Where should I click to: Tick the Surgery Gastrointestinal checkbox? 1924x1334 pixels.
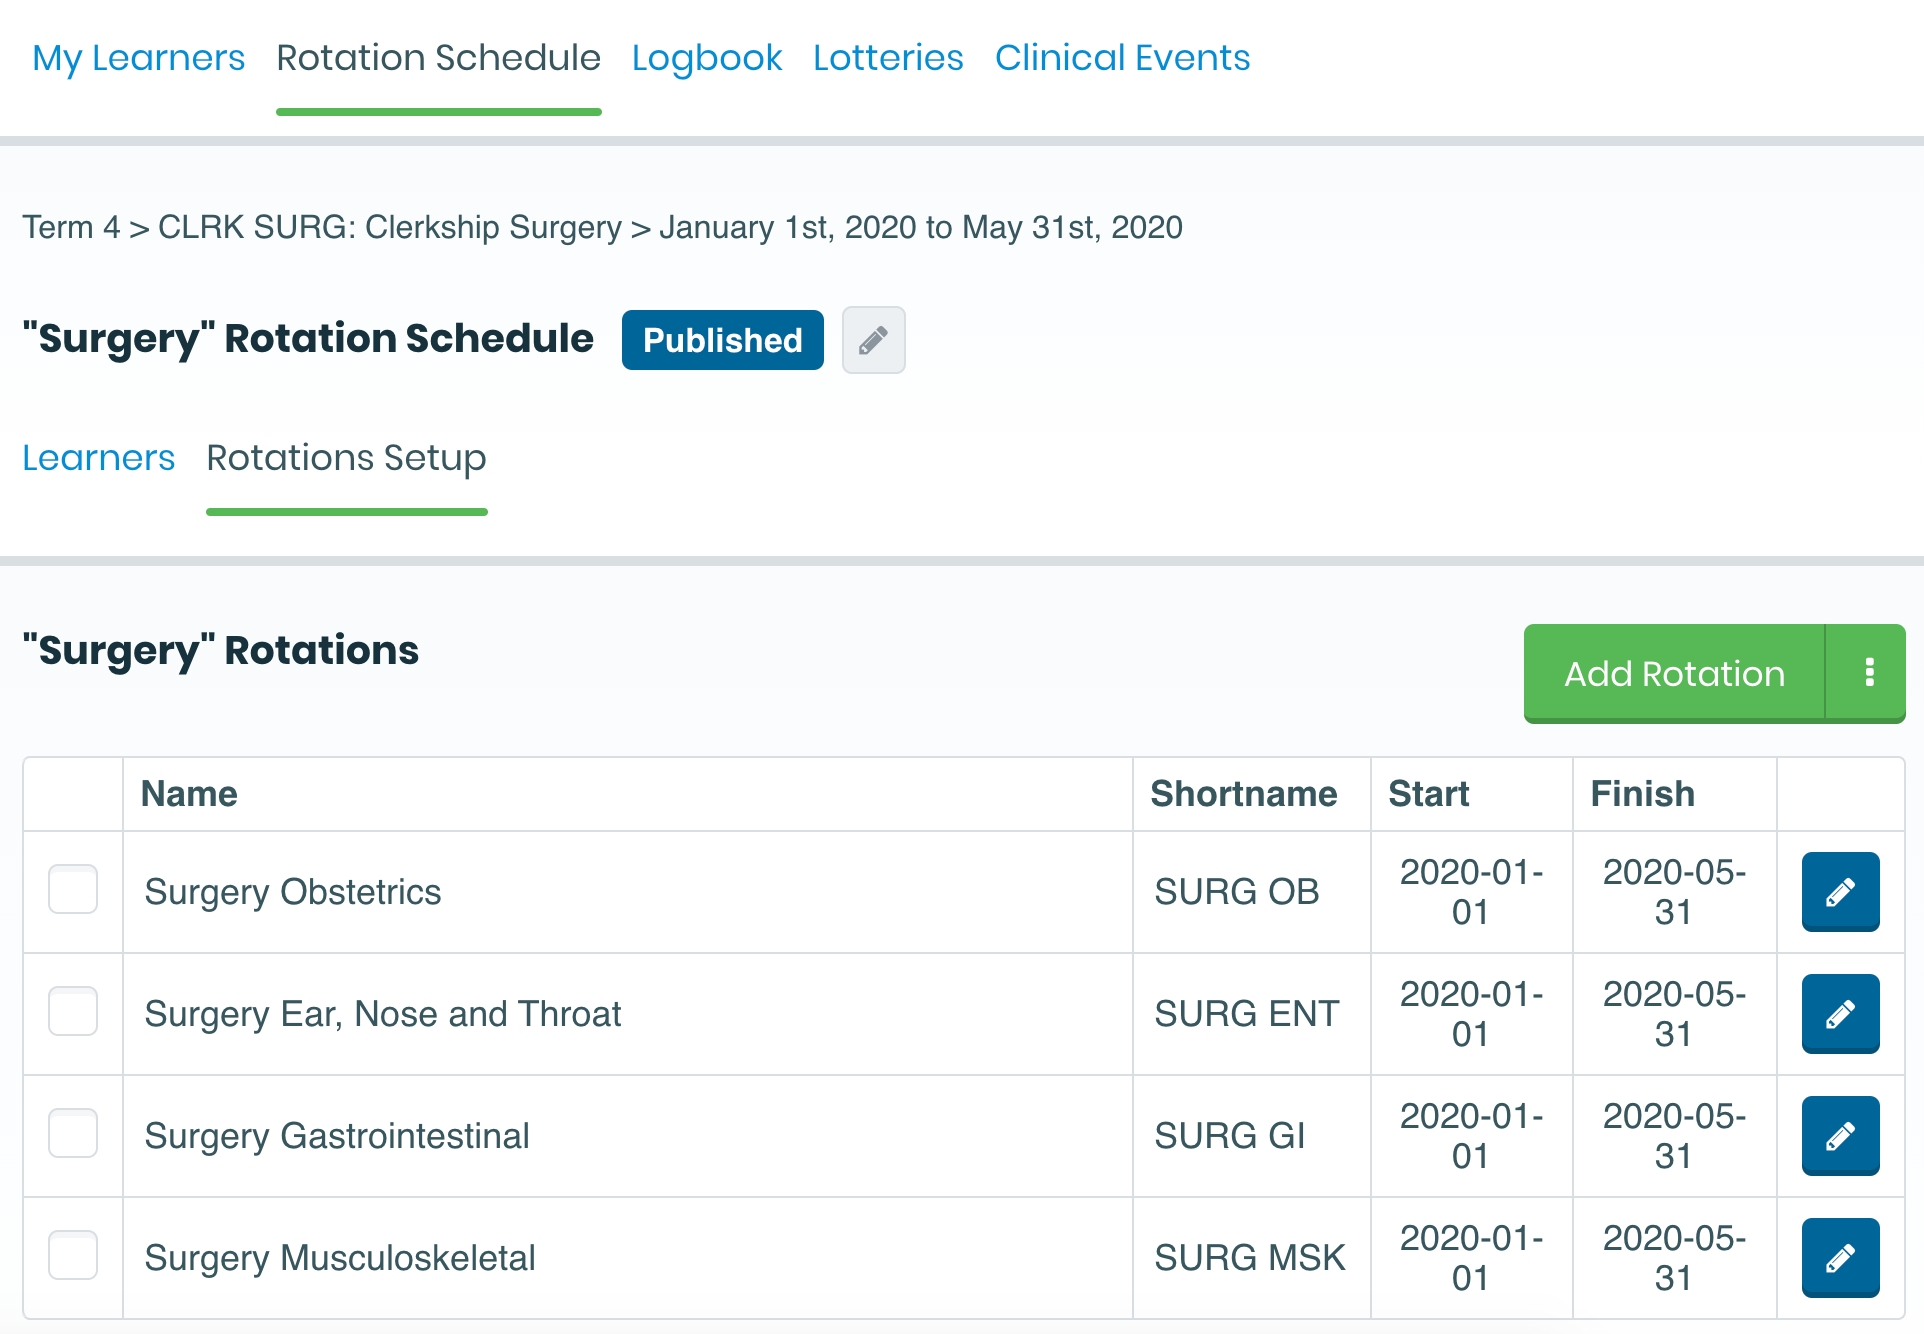click(x=73, y=1133)
